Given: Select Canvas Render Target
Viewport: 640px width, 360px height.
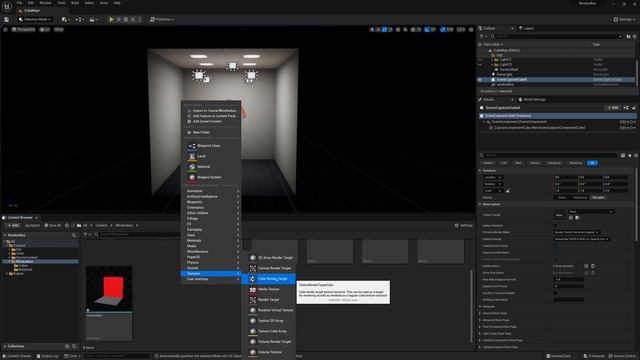Looking at the screenshot, I should (269, 268).
